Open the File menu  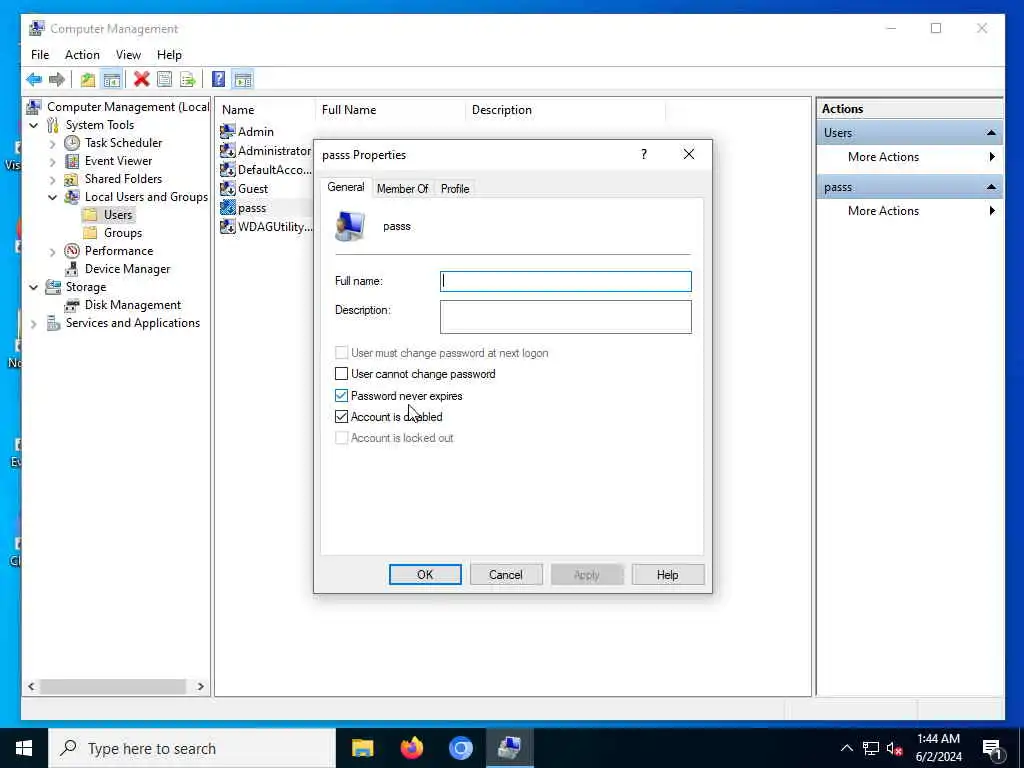tap(40, 55)
